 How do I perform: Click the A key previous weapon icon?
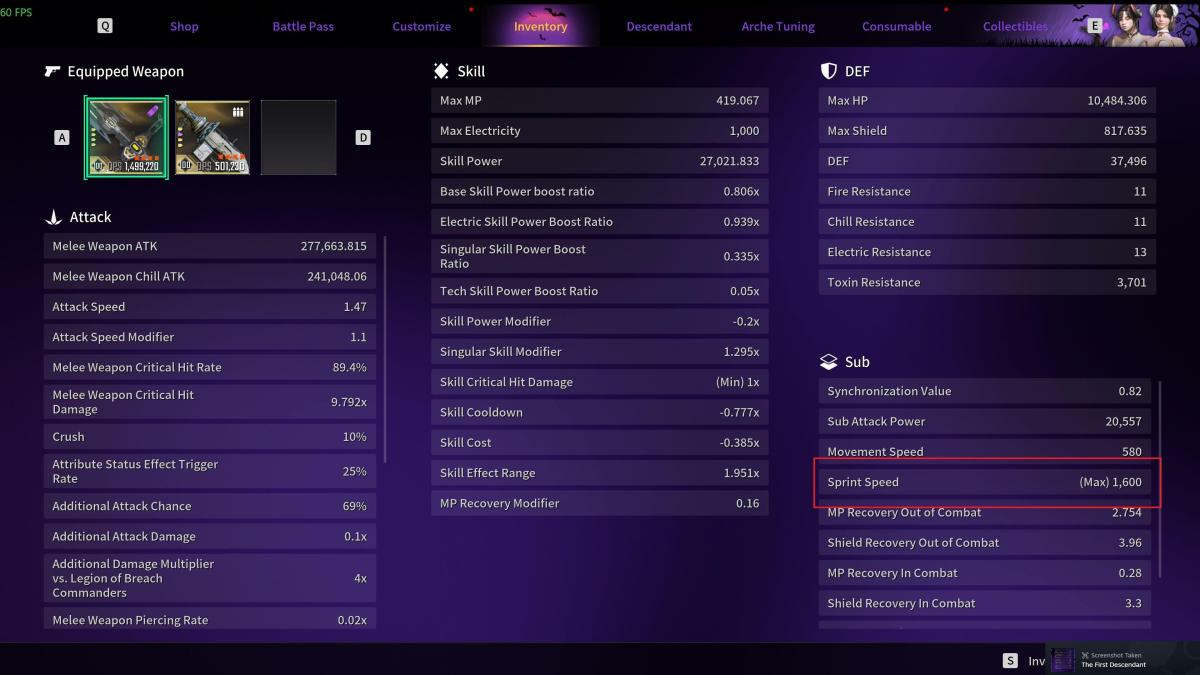(62, 138)
